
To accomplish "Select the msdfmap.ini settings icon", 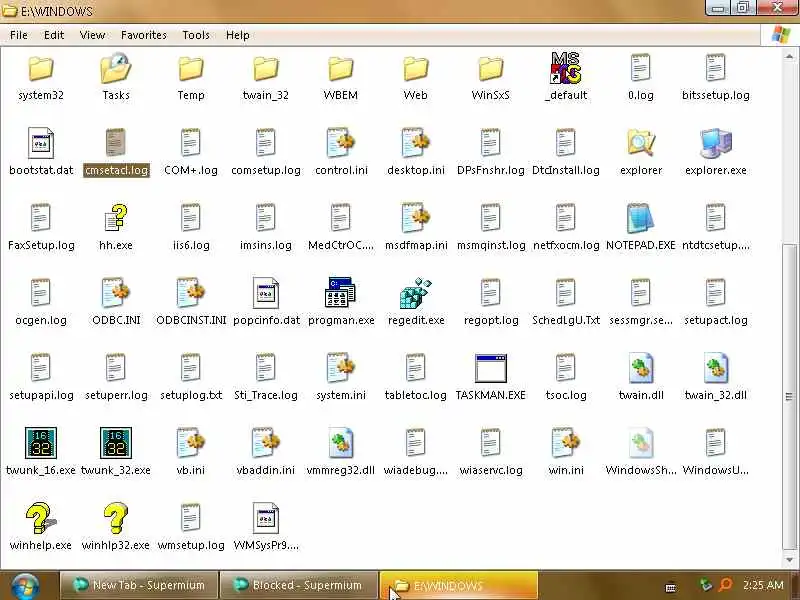I will (416, 218).
